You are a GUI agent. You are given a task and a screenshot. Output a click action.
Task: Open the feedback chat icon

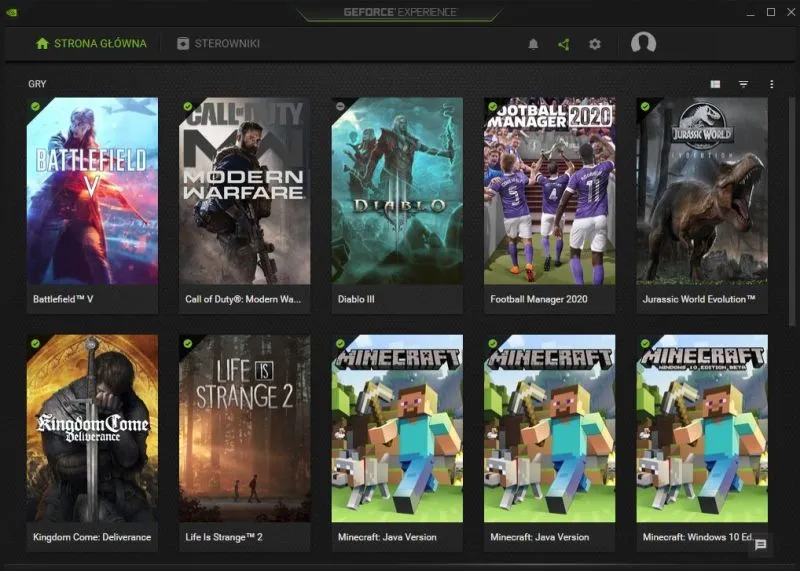pyautogui.click(x=760, y=544)
